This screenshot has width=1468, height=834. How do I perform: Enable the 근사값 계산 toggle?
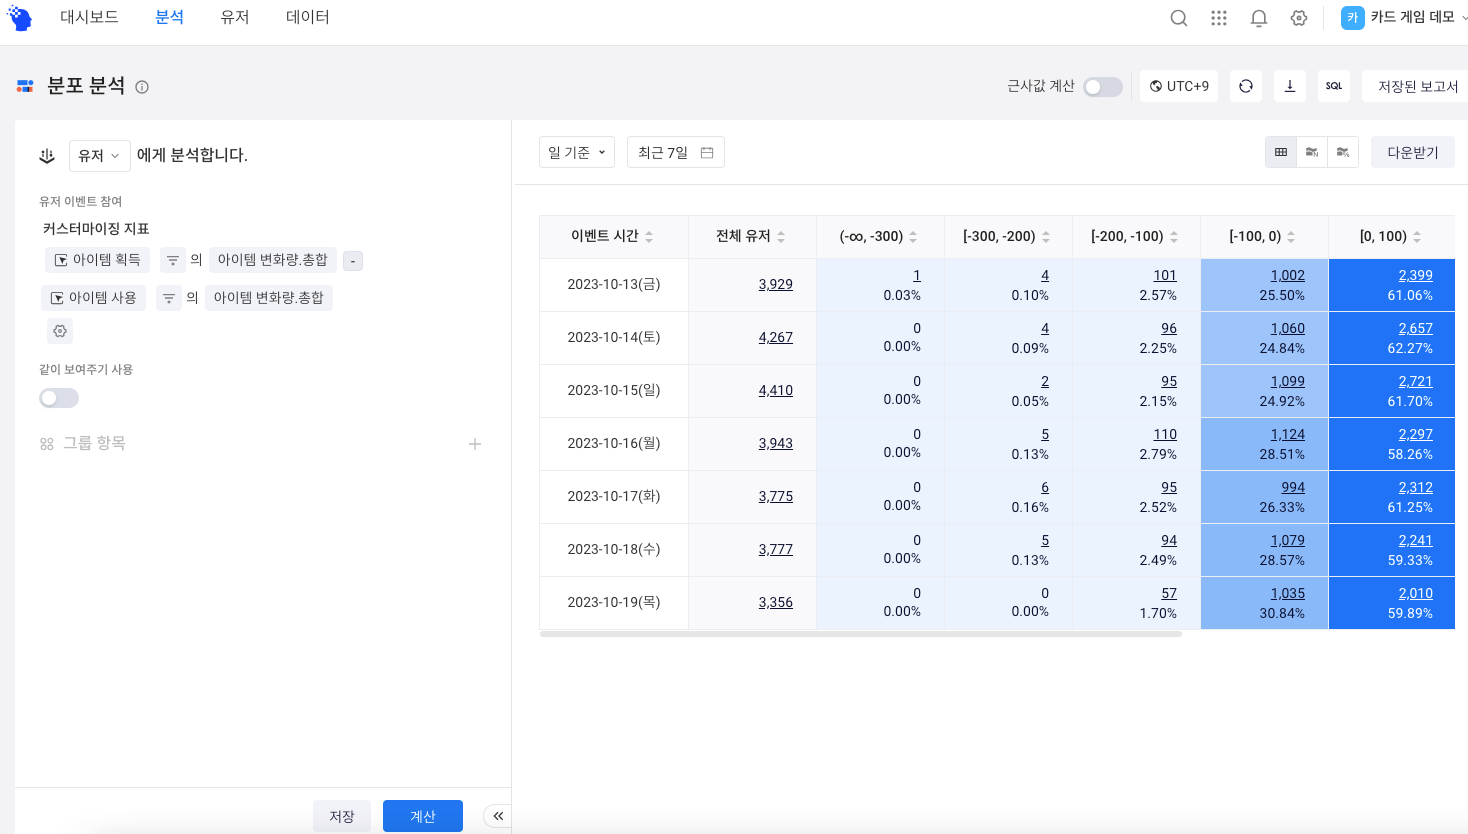click(1102, 88)
